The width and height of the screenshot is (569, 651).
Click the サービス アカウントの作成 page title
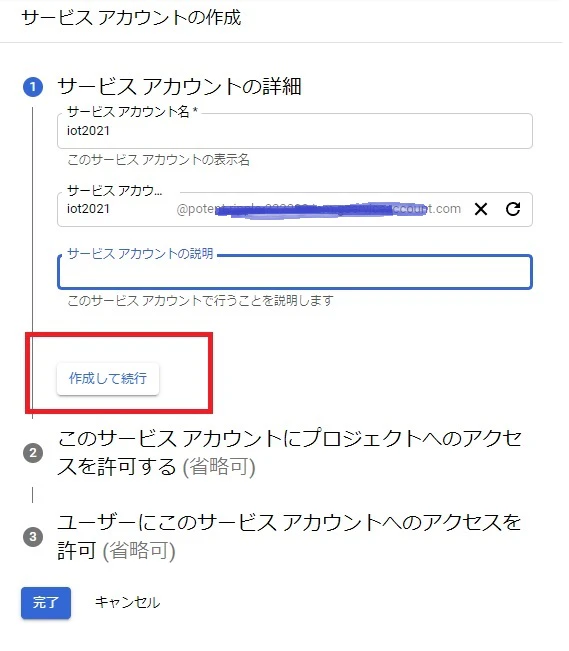coord(131,18)
